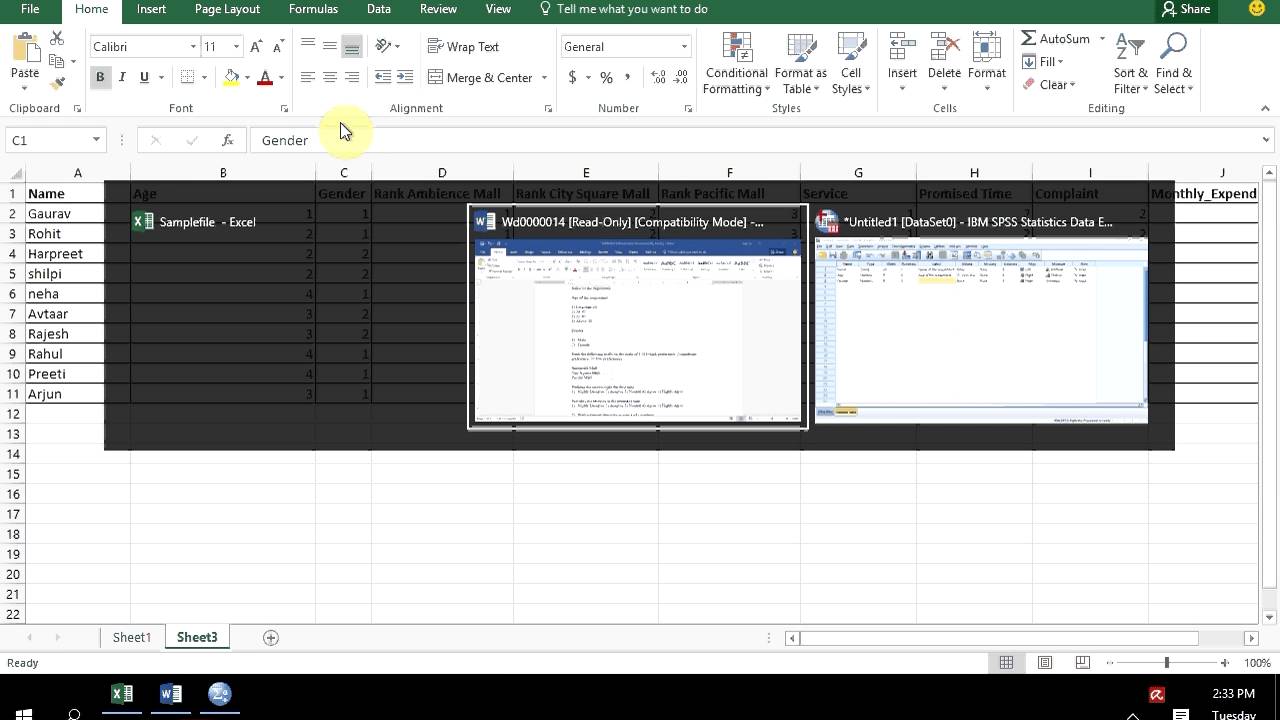Toggle Top Align

[308, 46]
